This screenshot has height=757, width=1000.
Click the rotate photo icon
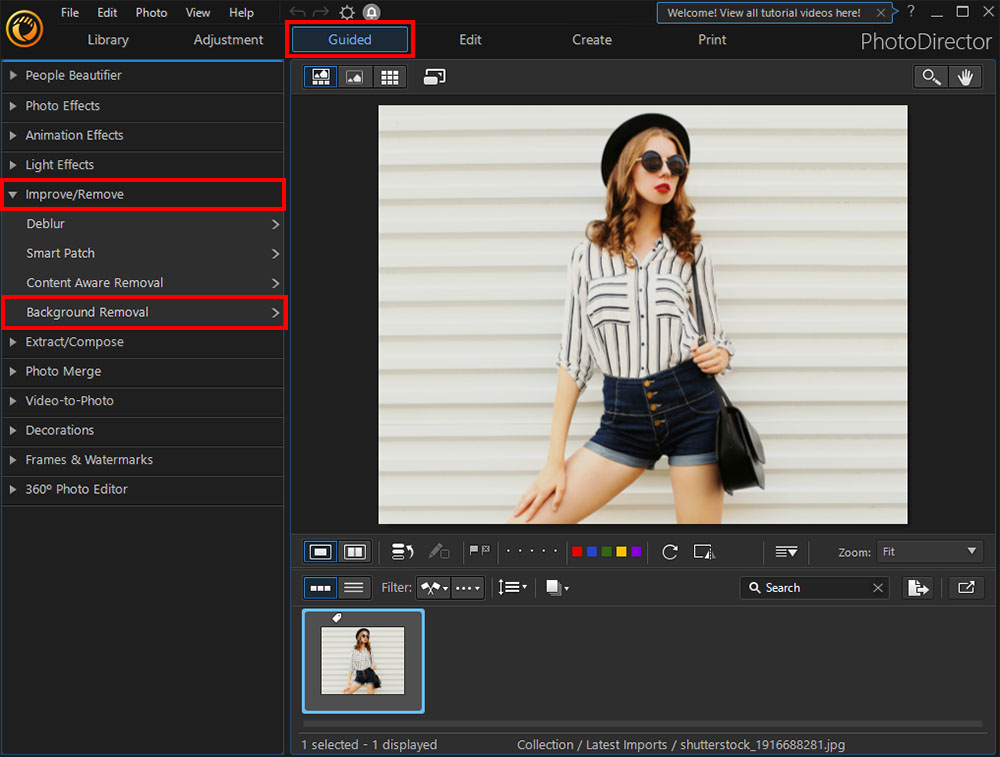click(670, 552)
